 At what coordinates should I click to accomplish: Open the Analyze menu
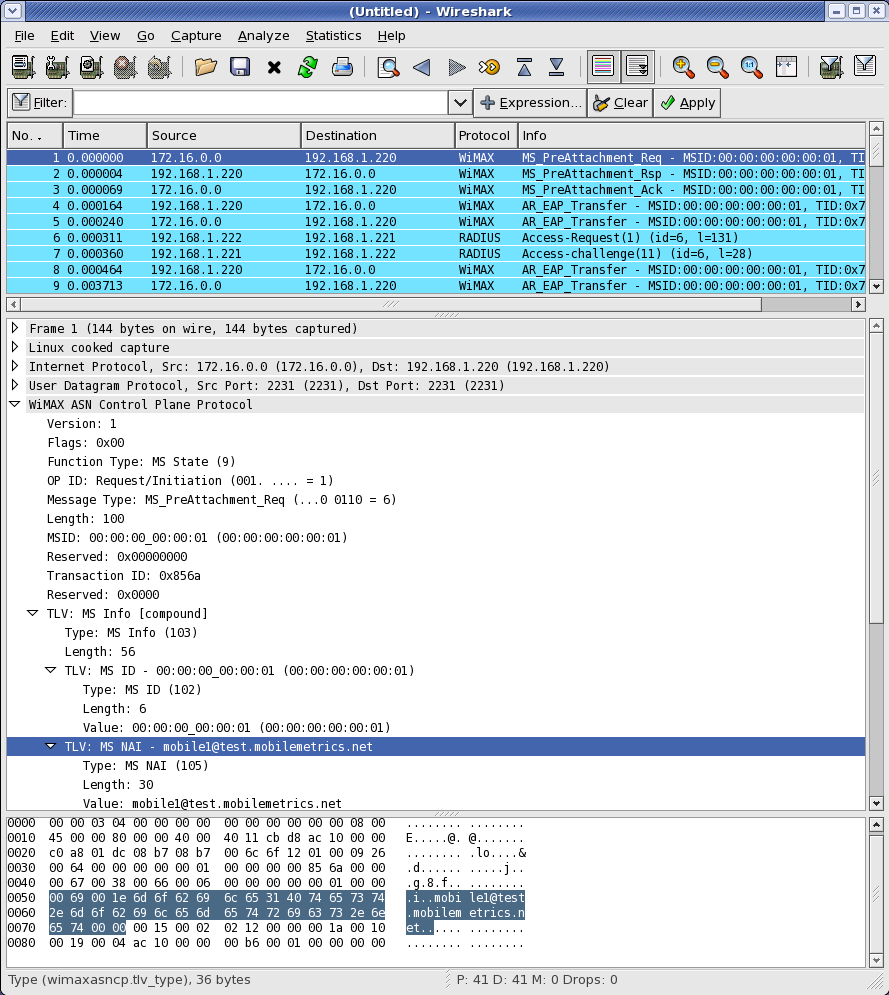(x=263, y=36)
